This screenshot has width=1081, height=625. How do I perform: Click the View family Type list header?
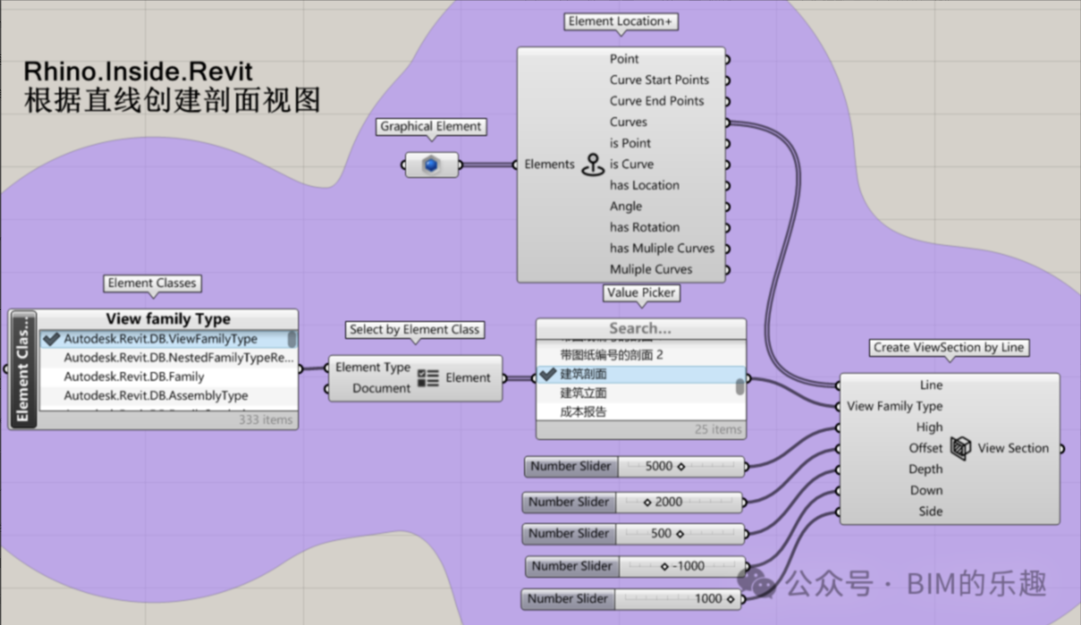168,319
